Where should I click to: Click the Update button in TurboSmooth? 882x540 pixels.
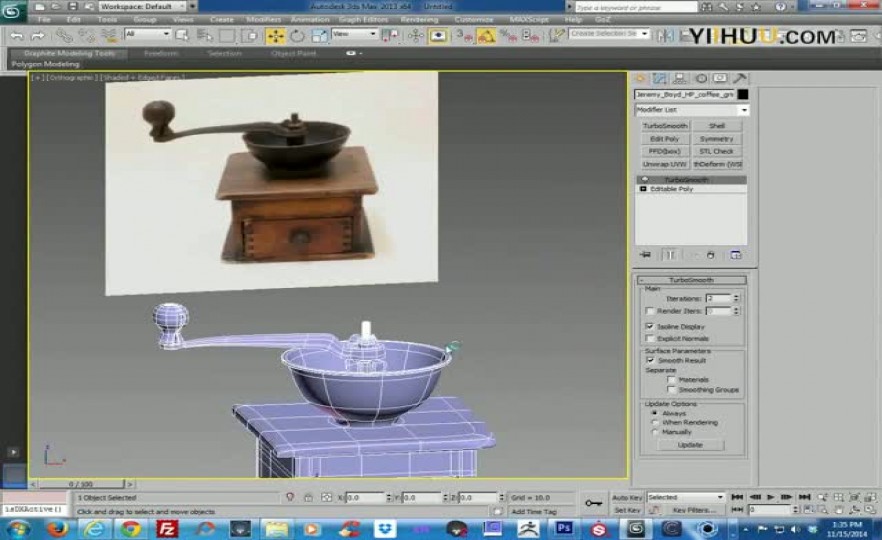(690, 445)
